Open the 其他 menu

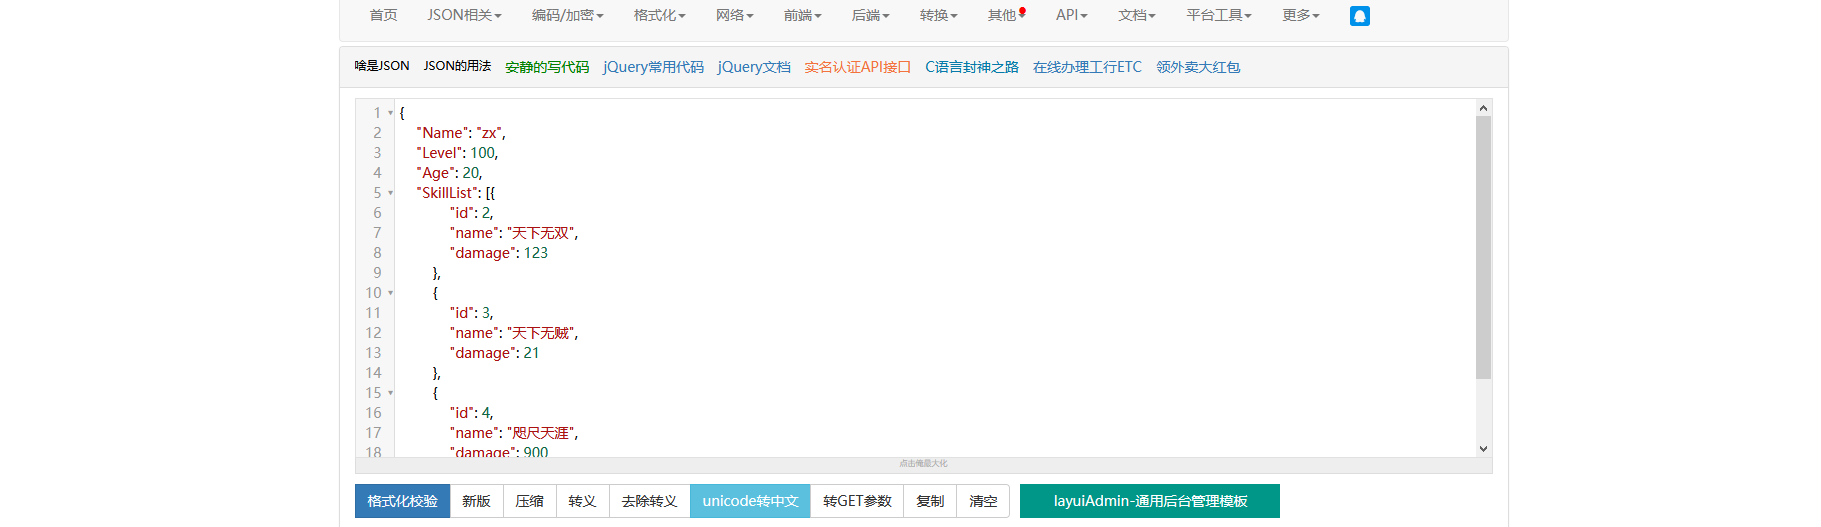click(x=1006, y=15)
